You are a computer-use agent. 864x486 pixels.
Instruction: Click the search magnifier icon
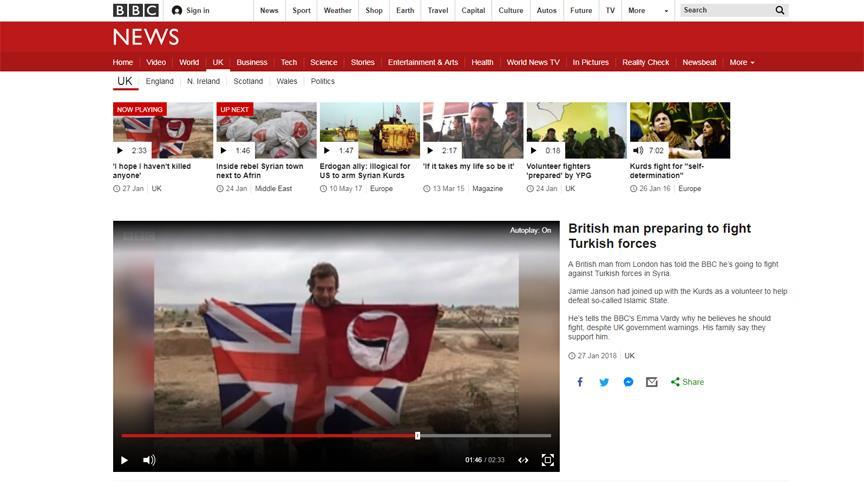click(780, 10)
